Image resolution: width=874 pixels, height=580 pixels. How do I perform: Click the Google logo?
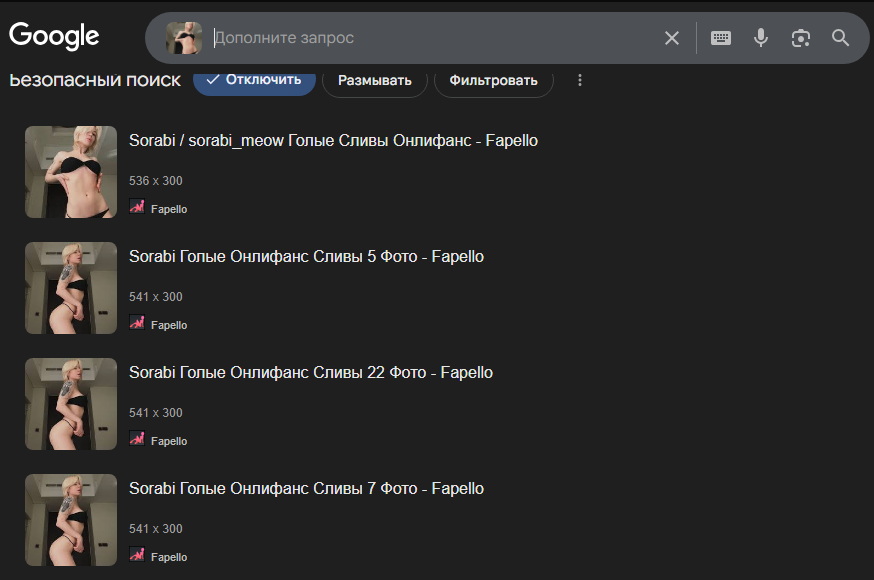click(54, 37)
